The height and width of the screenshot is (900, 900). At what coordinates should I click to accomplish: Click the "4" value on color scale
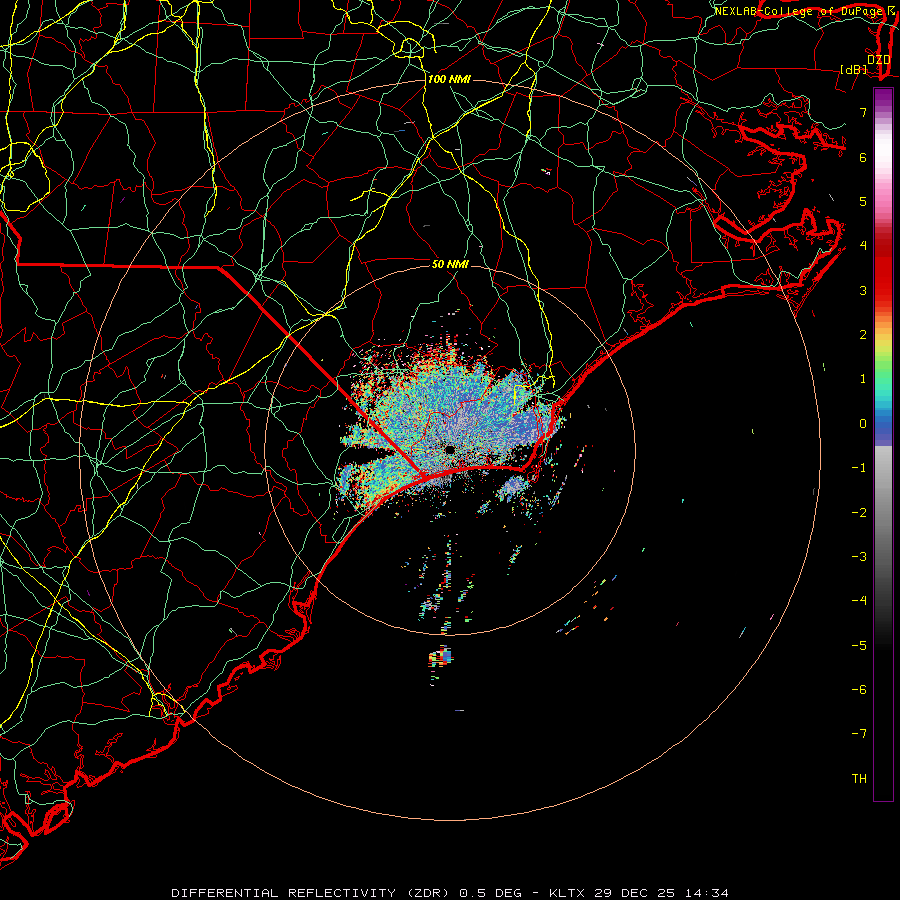(863, 246)
